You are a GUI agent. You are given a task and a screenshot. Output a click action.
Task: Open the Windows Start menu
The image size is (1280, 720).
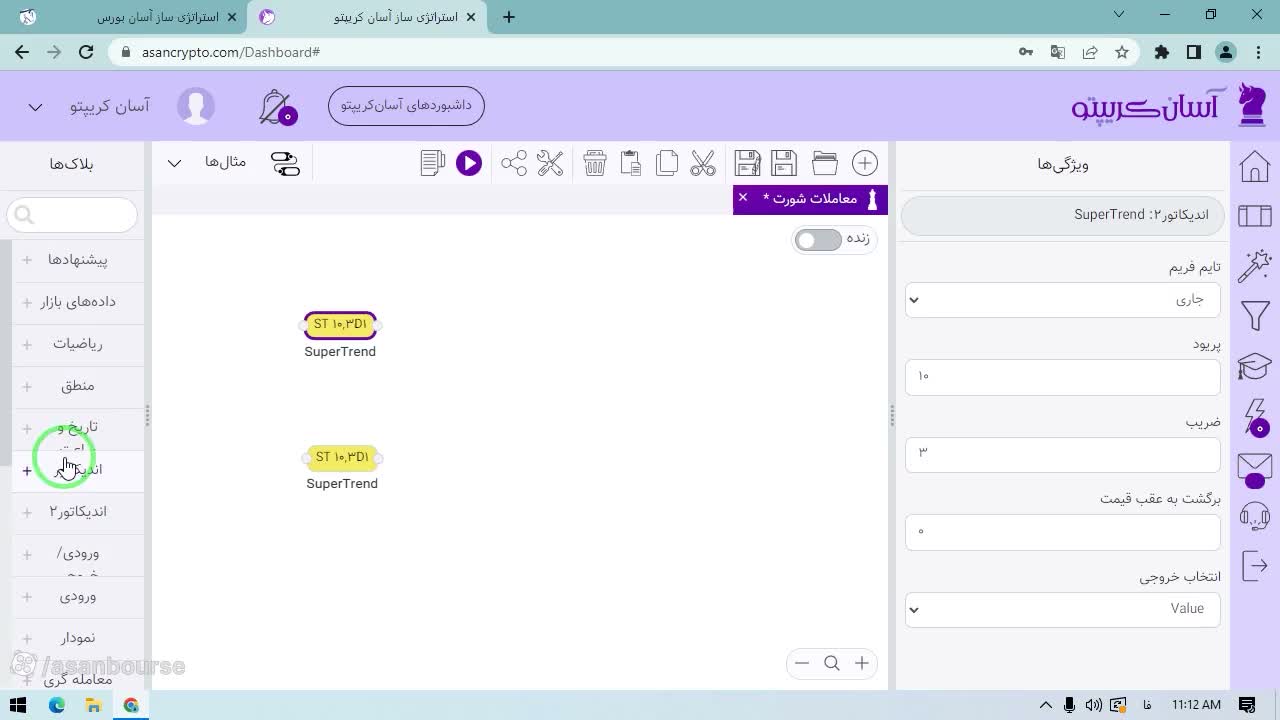tap(18, 705)
